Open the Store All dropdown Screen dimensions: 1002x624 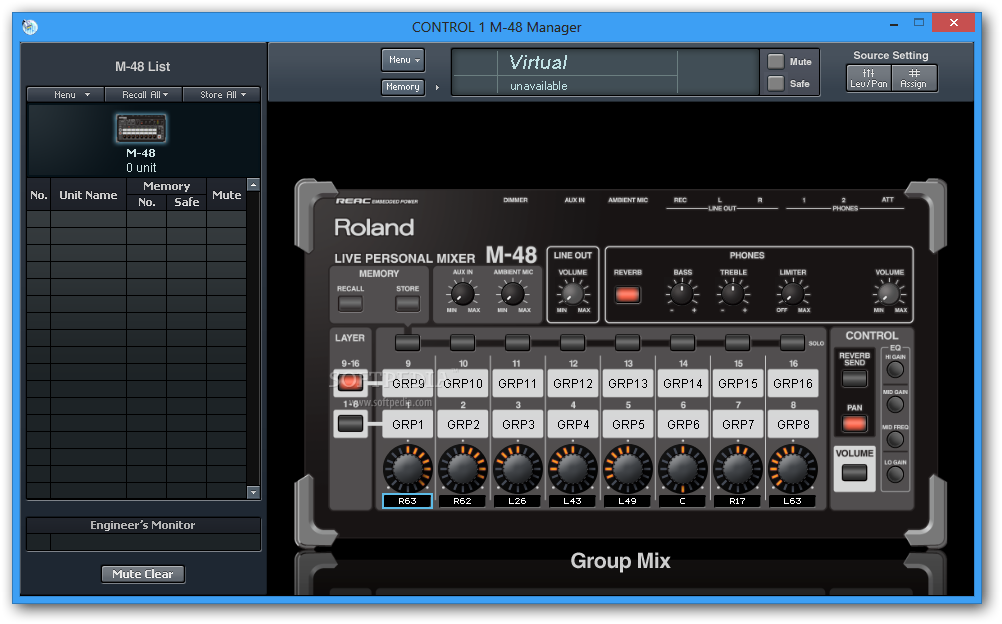tap(222, 95)
